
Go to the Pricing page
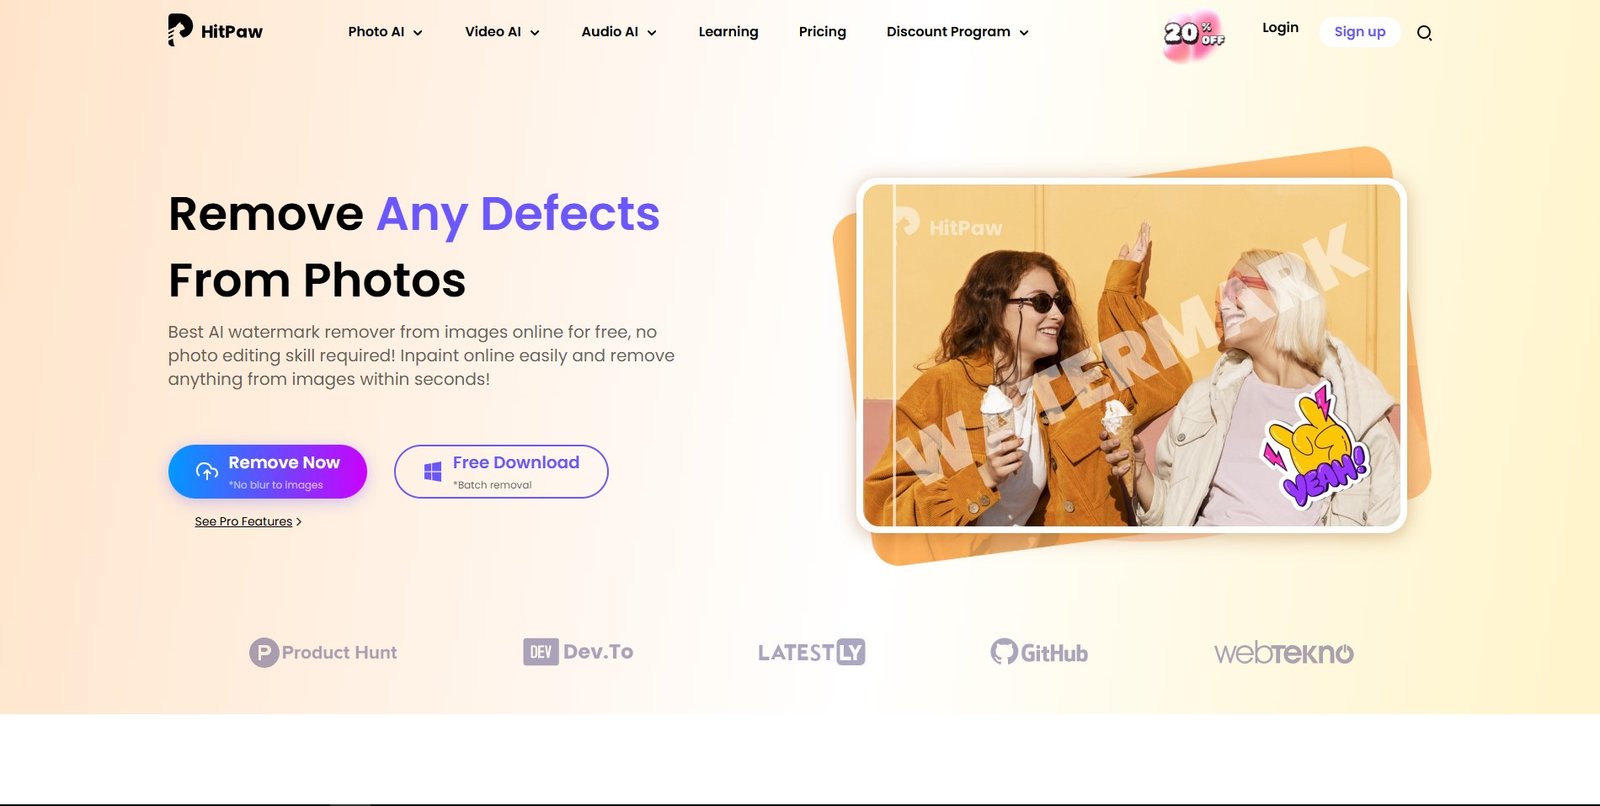[x=822, y=32]
